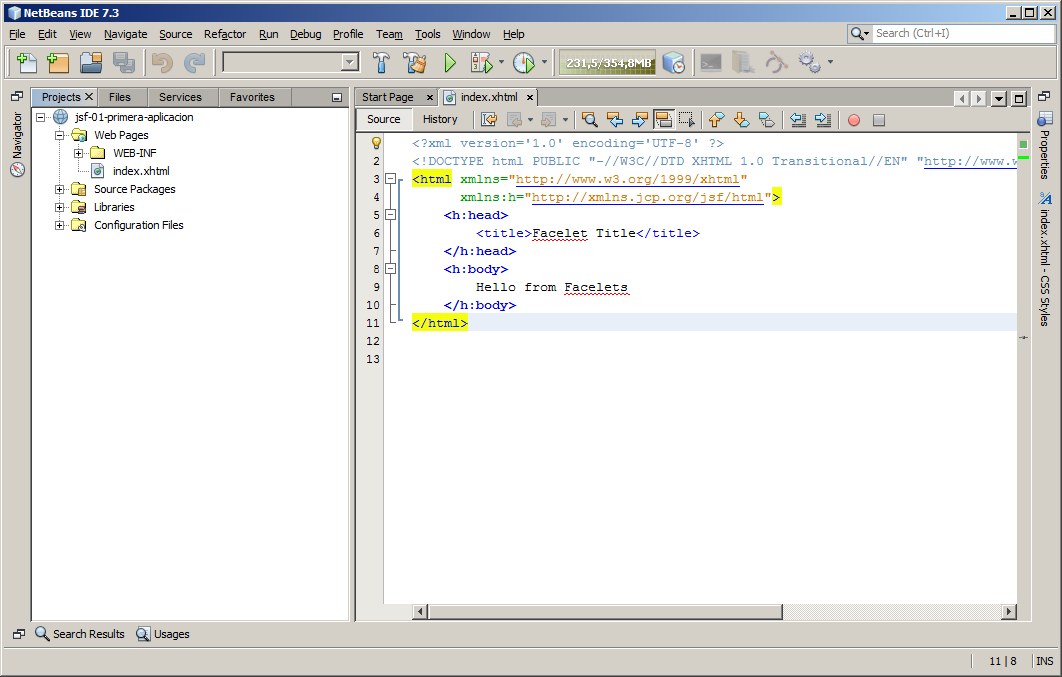The width and height of the screenshot is (1062, 677).
Task: Click the profiler snapshot cube icon
Action: (673, 63)
